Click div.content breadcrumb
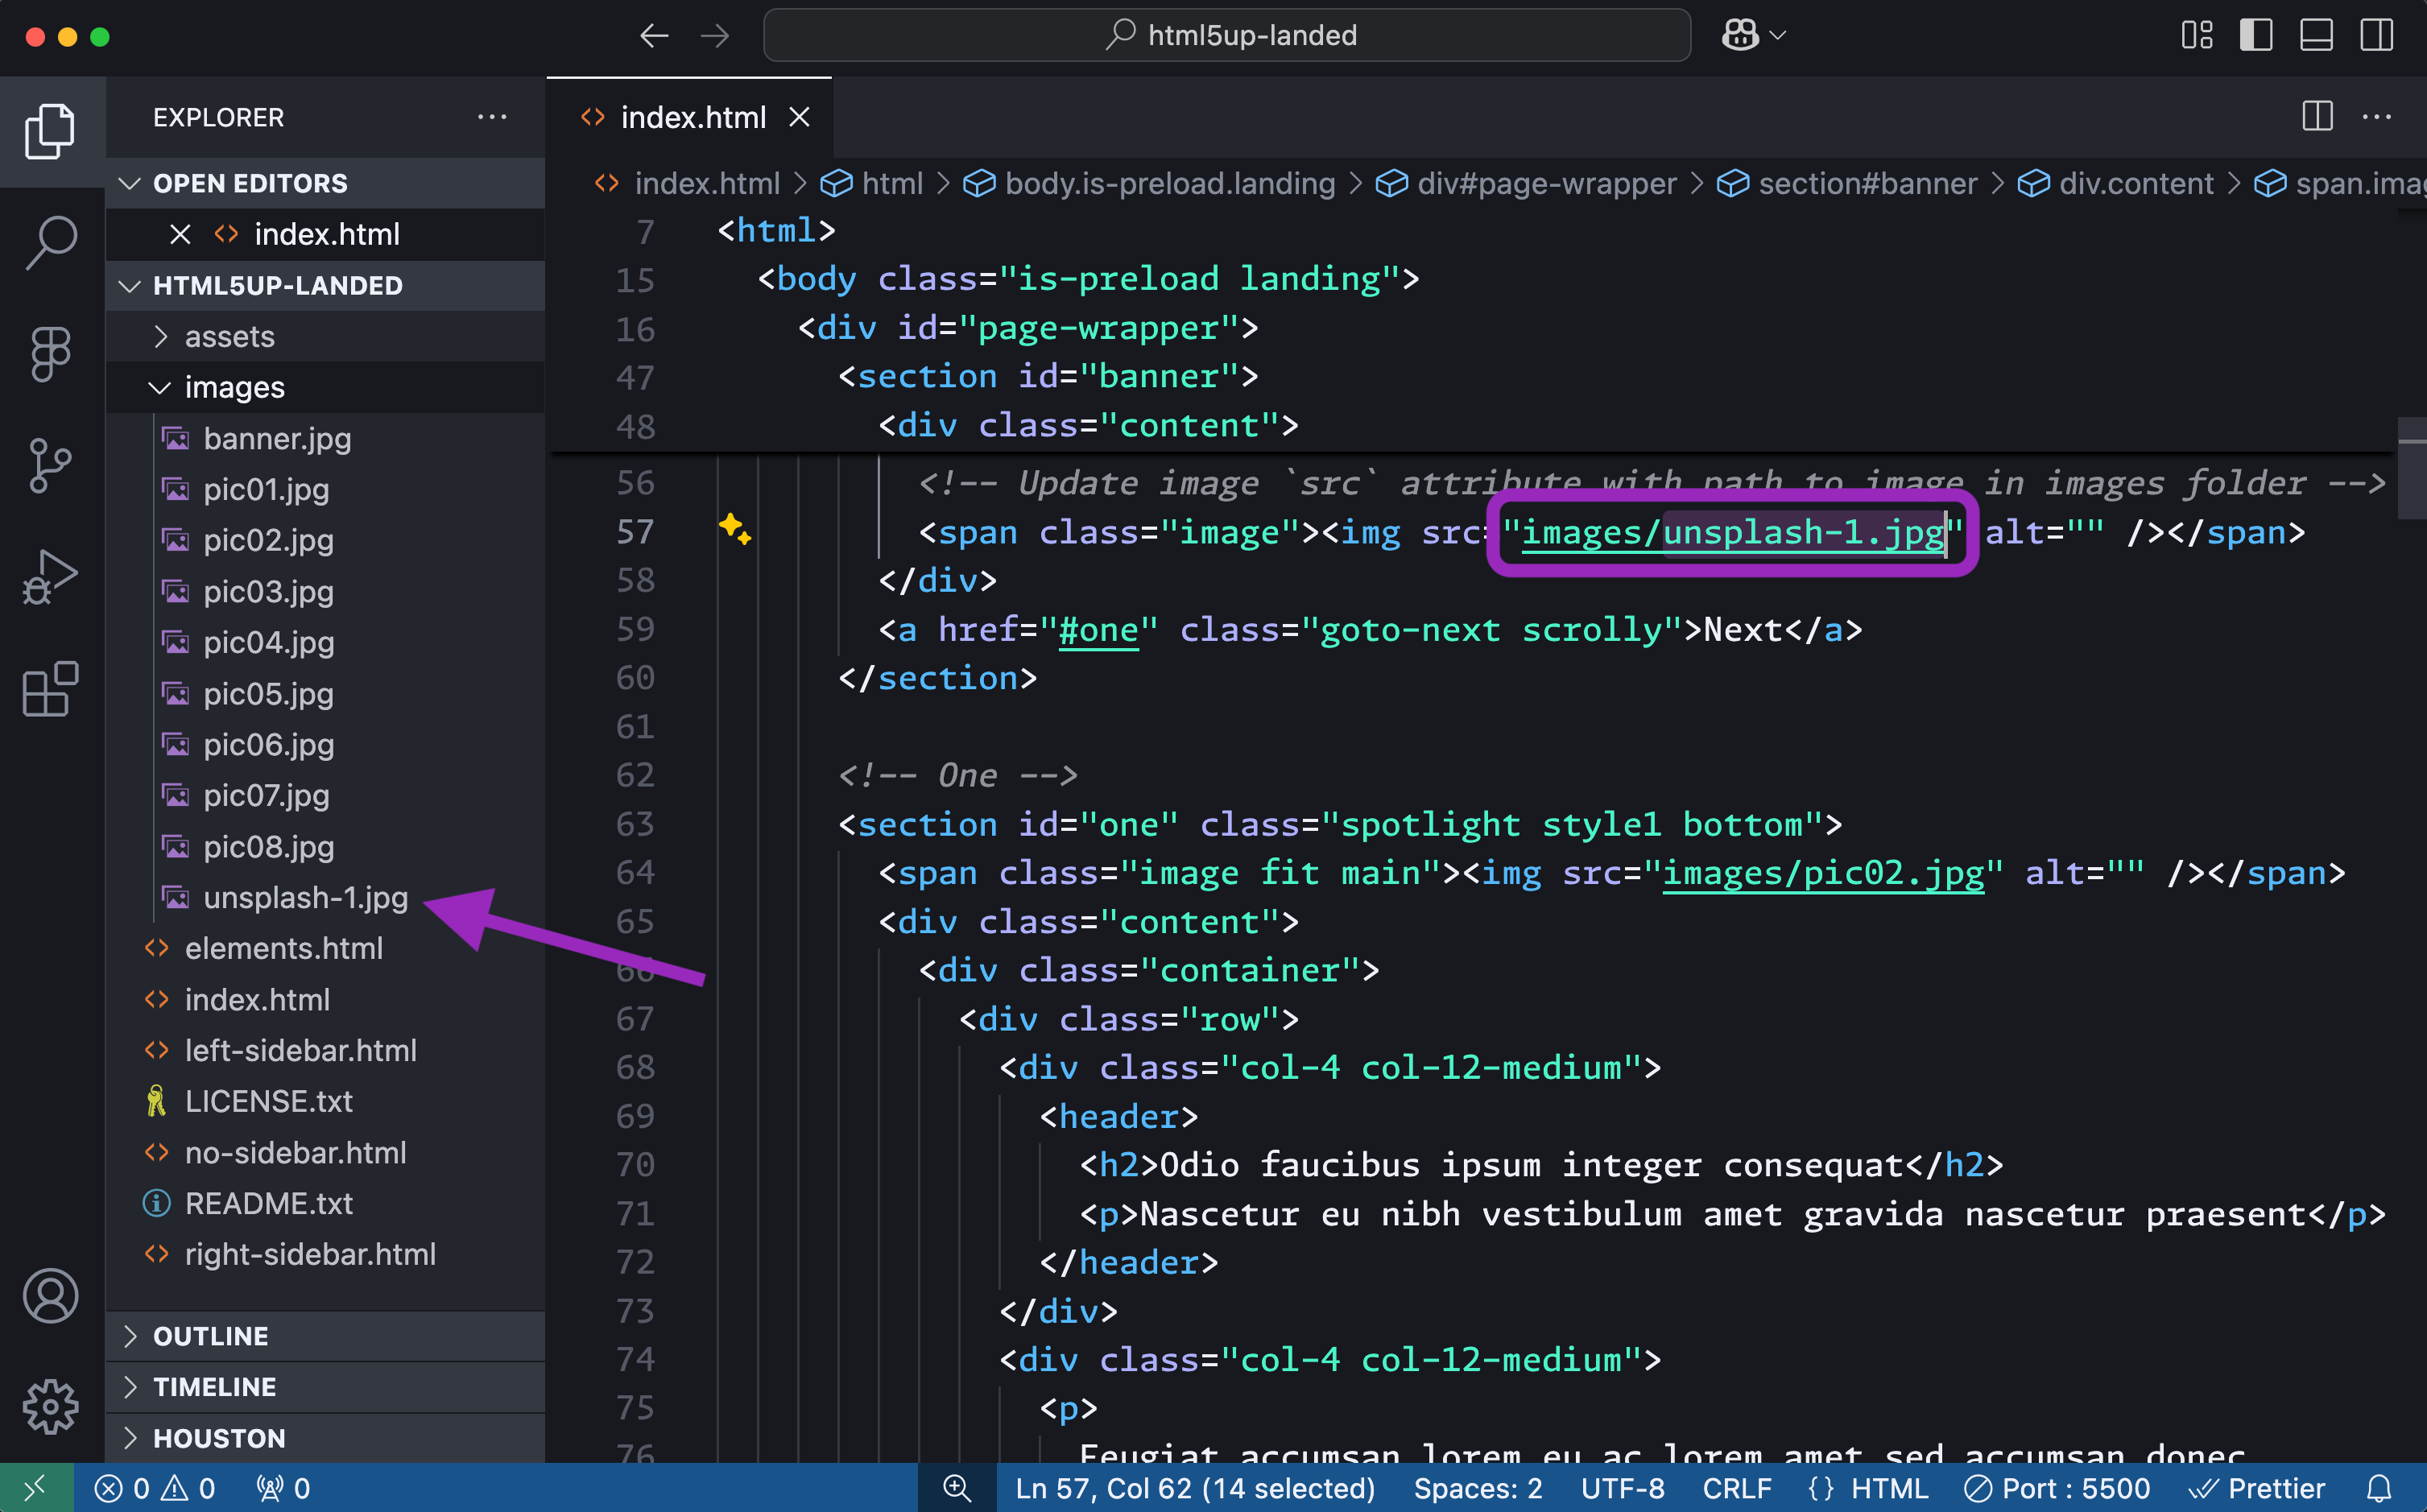Screen dimensions: 2427x1512 coord(2116,183)
